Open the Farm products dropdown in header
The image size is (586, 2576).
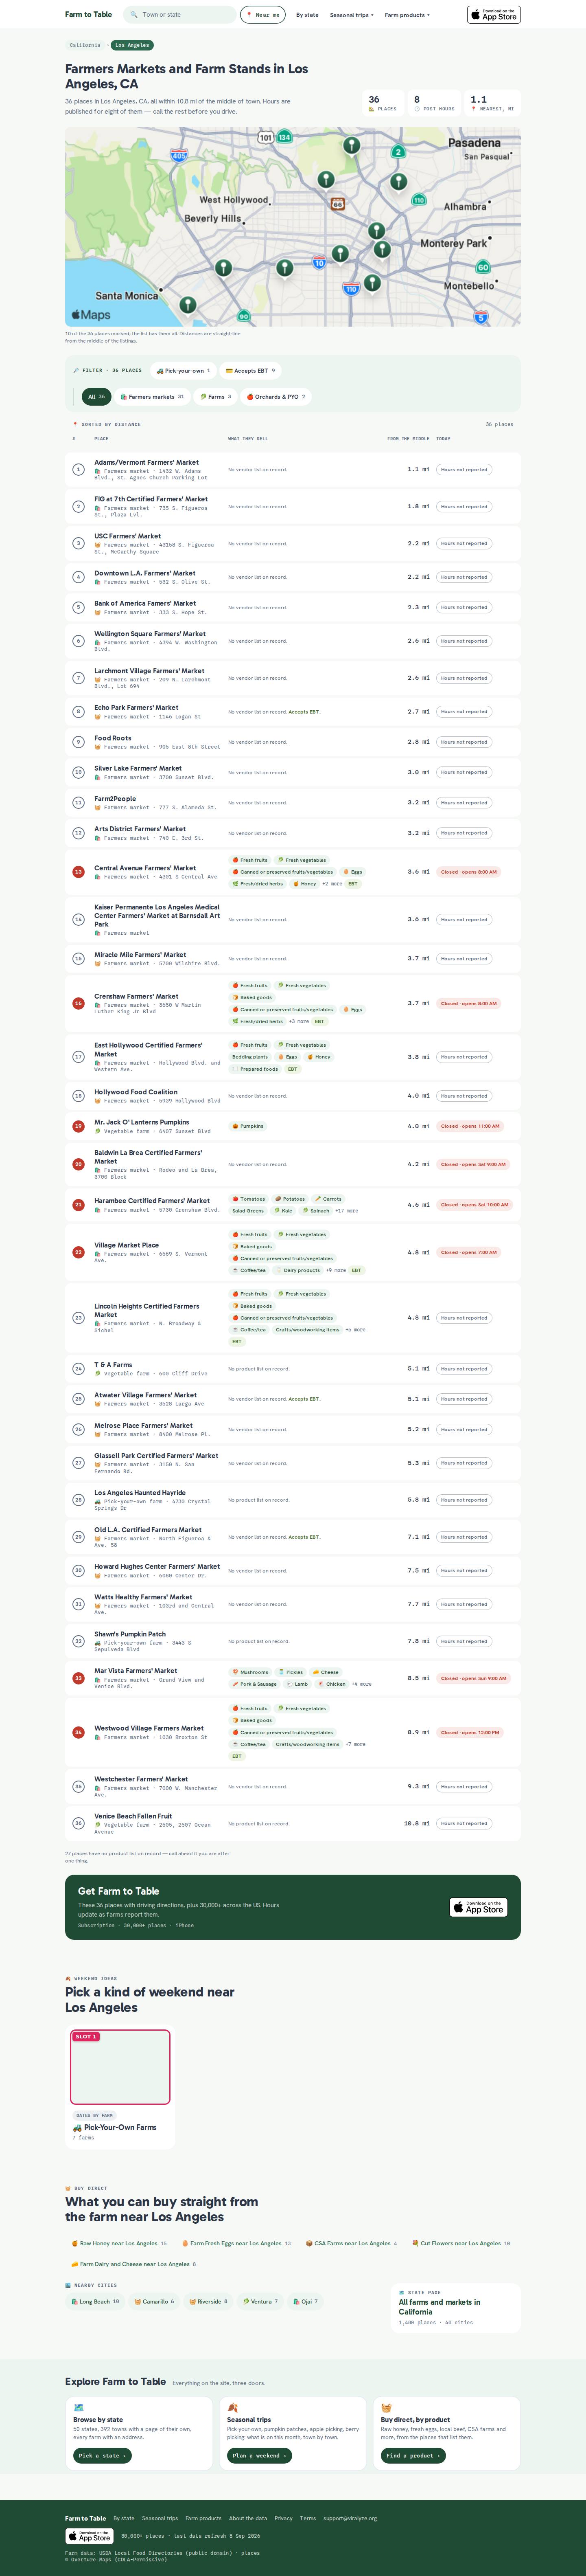[x=407, y=15]
